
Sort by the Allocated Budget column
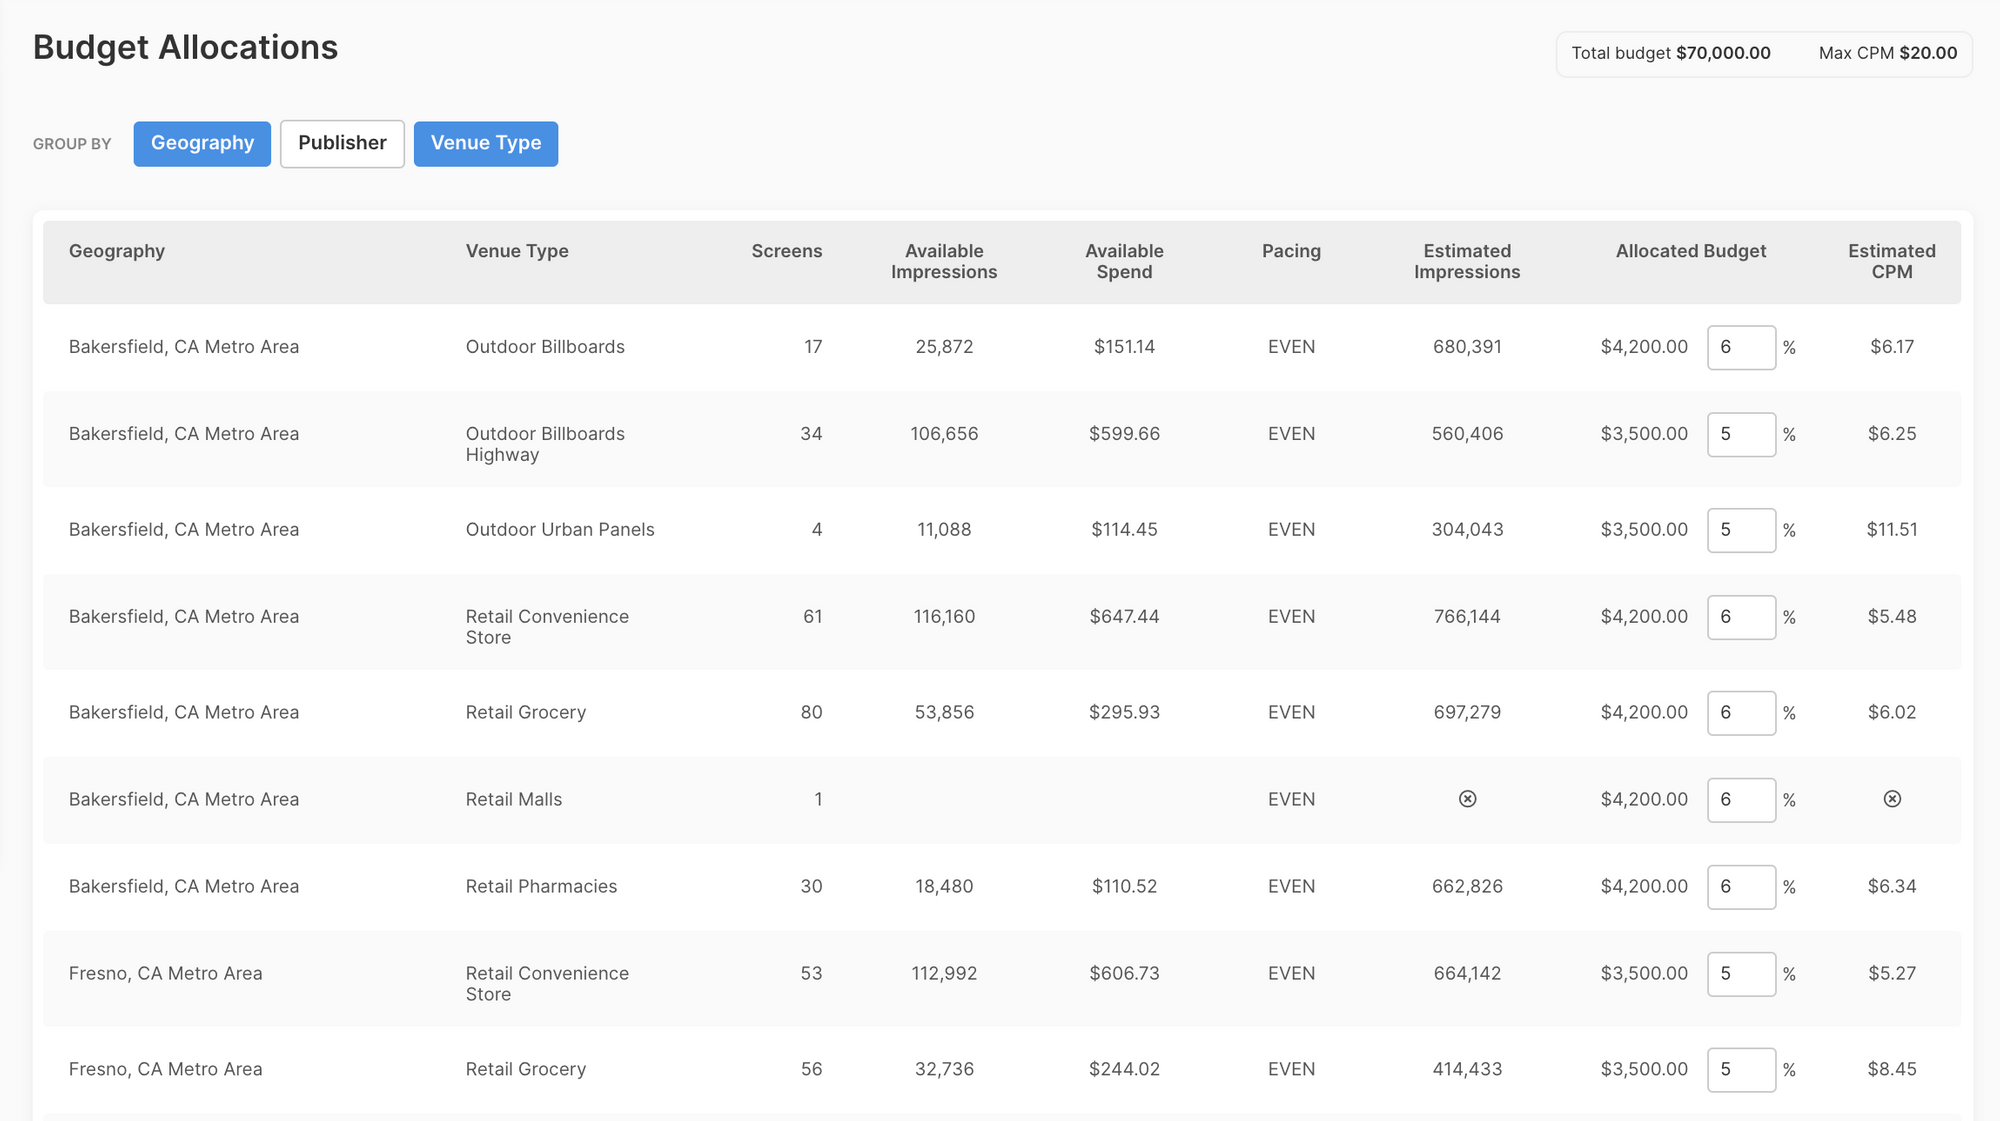point(1690,251)
